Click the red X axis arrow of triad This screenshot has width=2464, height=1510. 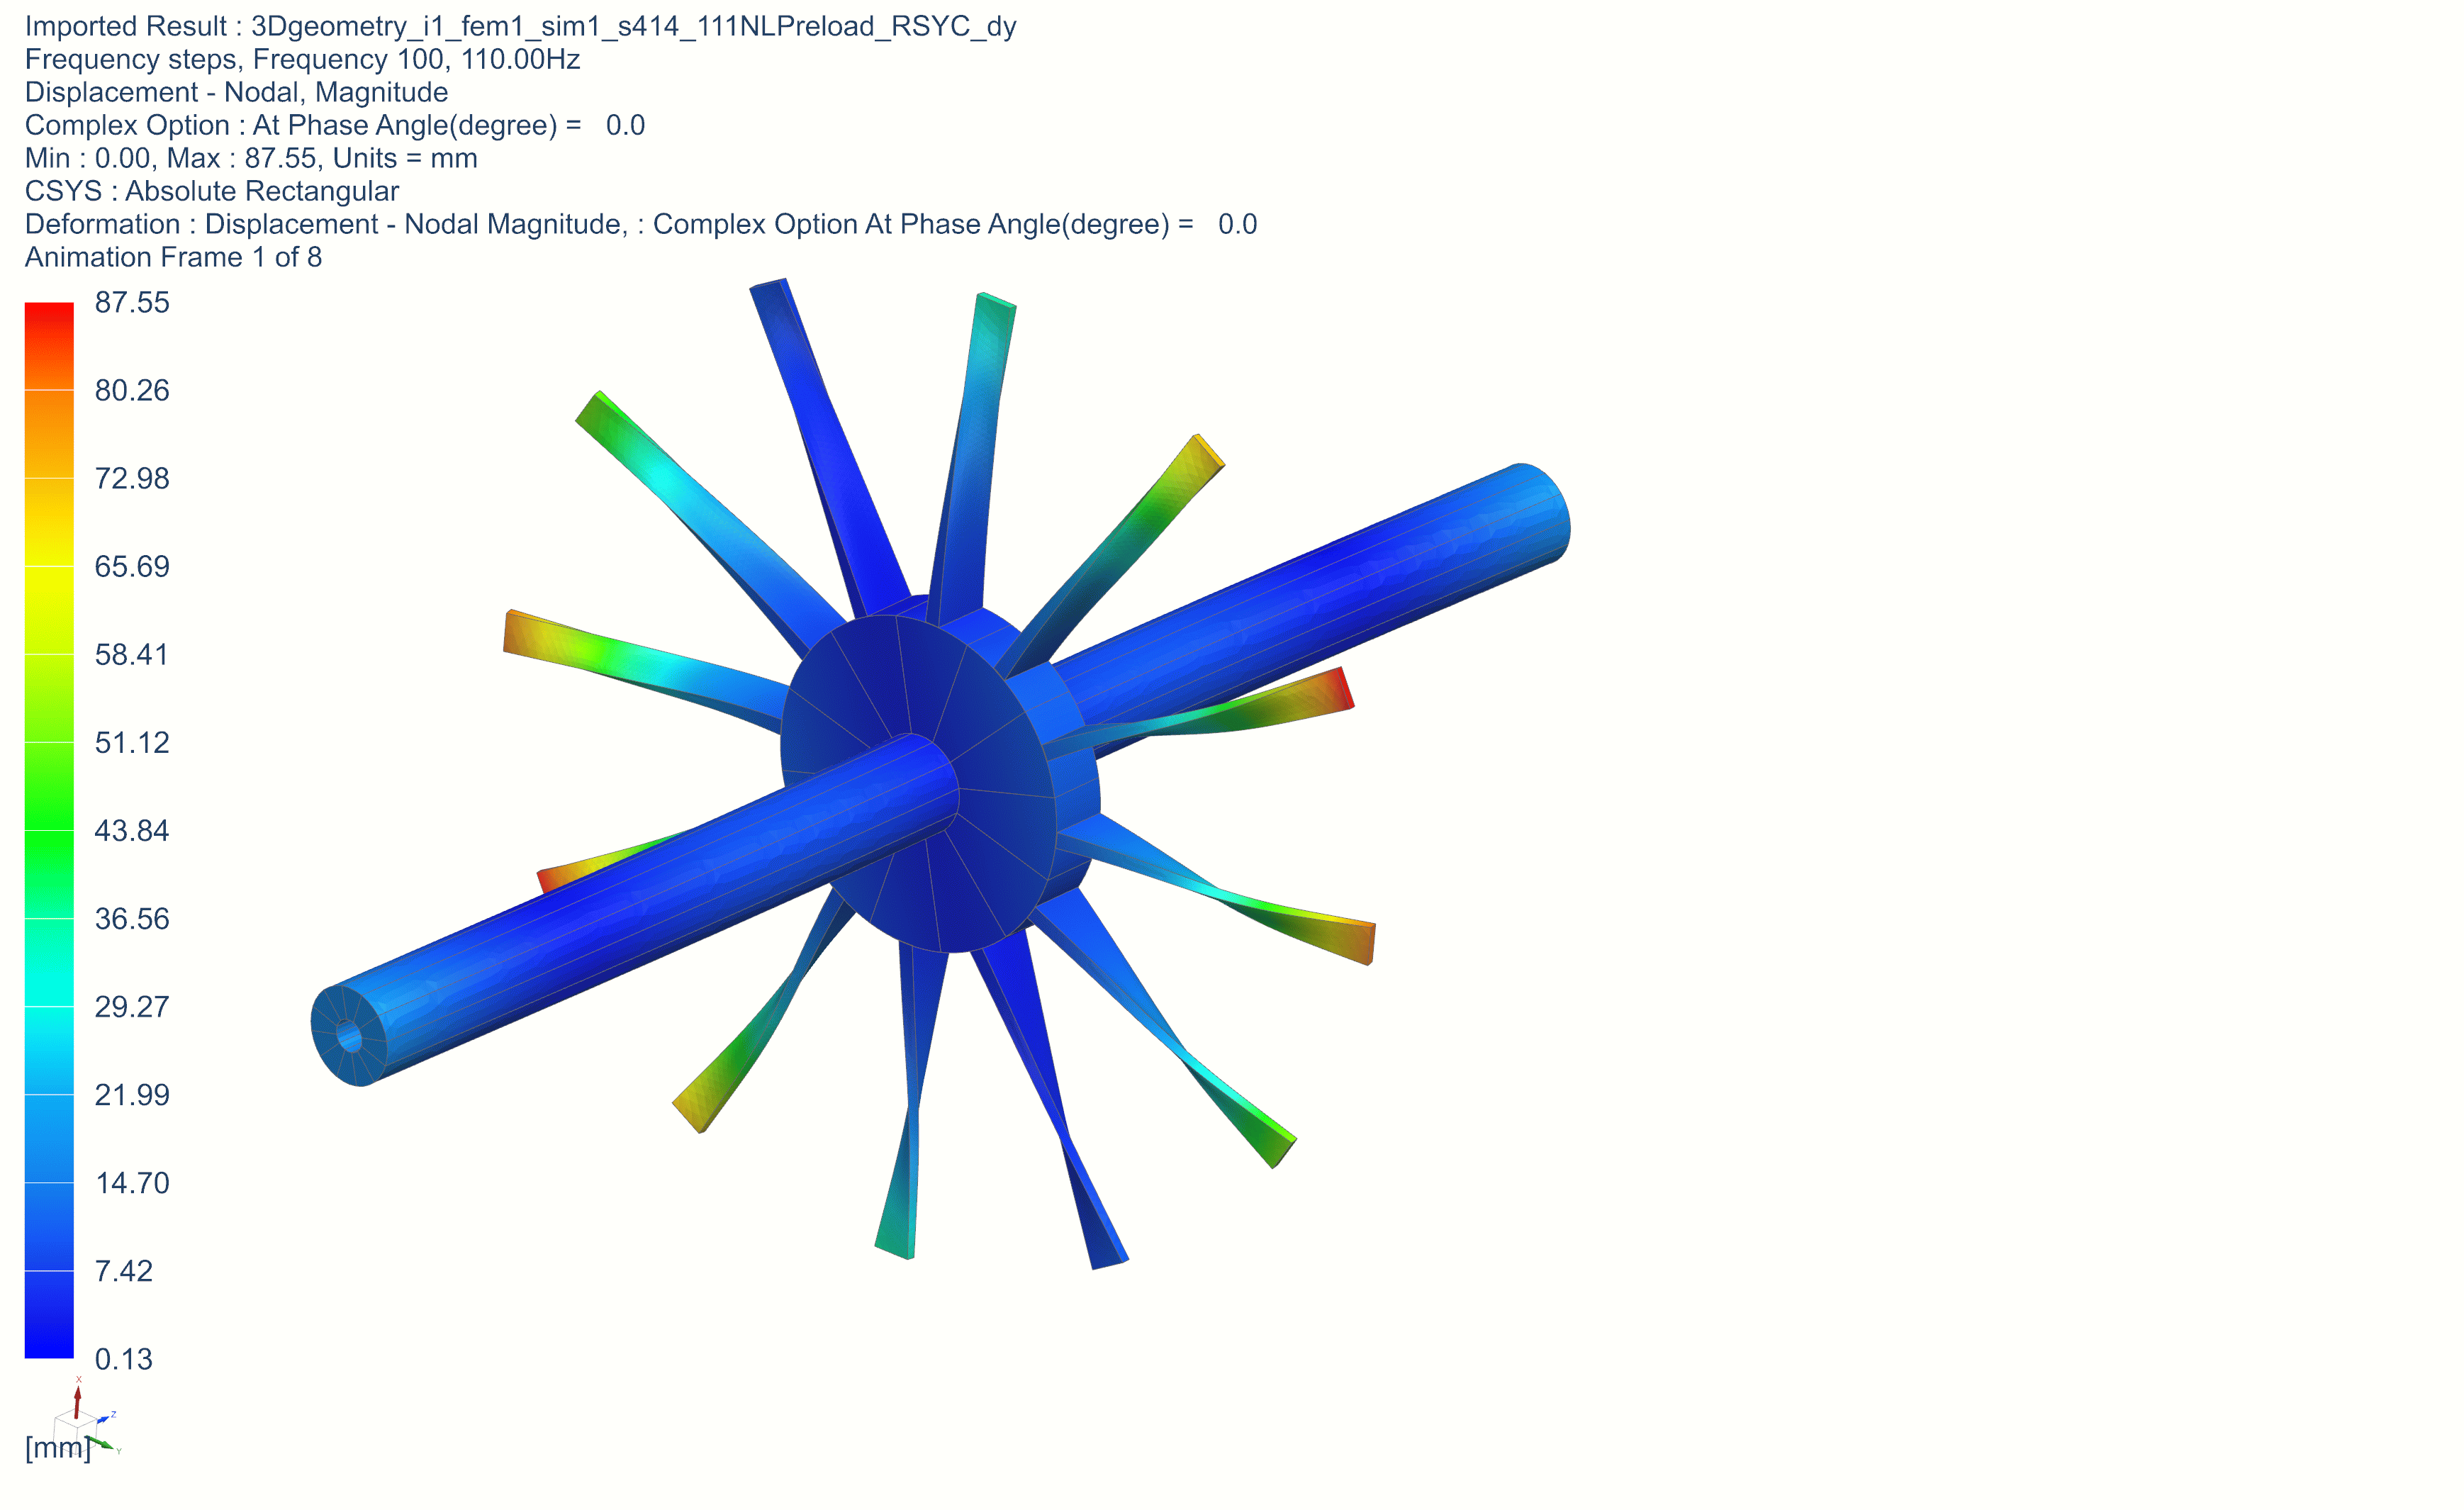tap(77, 1401)
